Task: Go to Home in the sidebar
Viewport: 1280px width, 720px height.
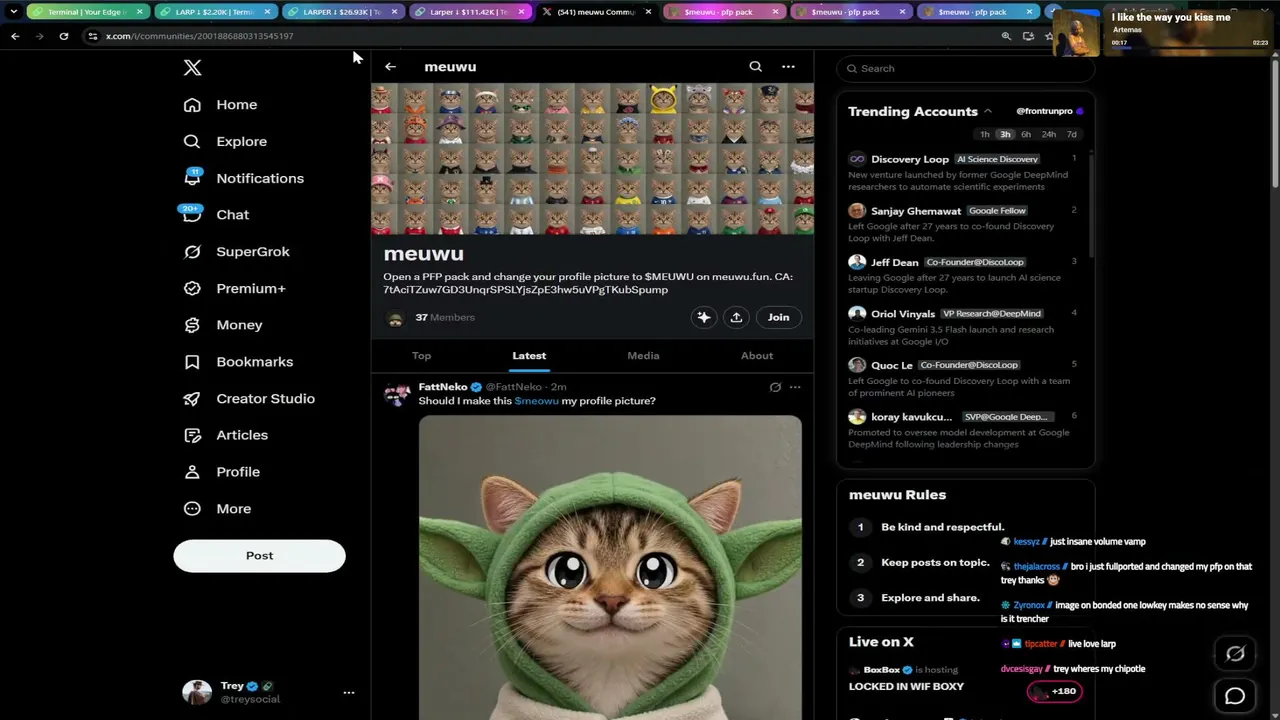Action: [x=220, y=105]
